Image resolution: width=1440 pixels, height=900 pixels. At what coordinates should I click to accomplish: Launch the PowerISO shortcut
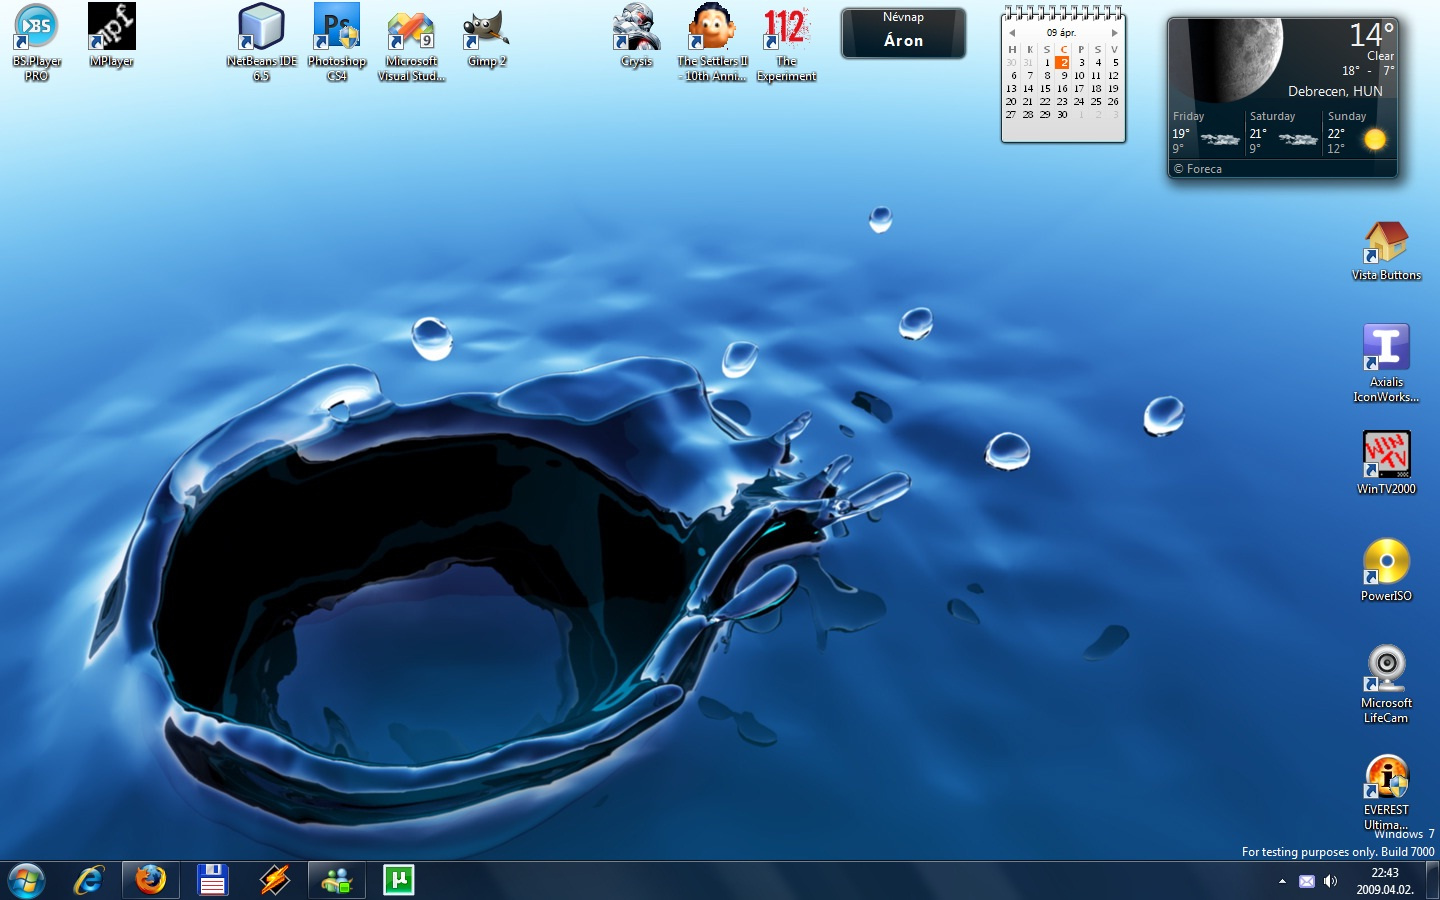pos(1386,570)
